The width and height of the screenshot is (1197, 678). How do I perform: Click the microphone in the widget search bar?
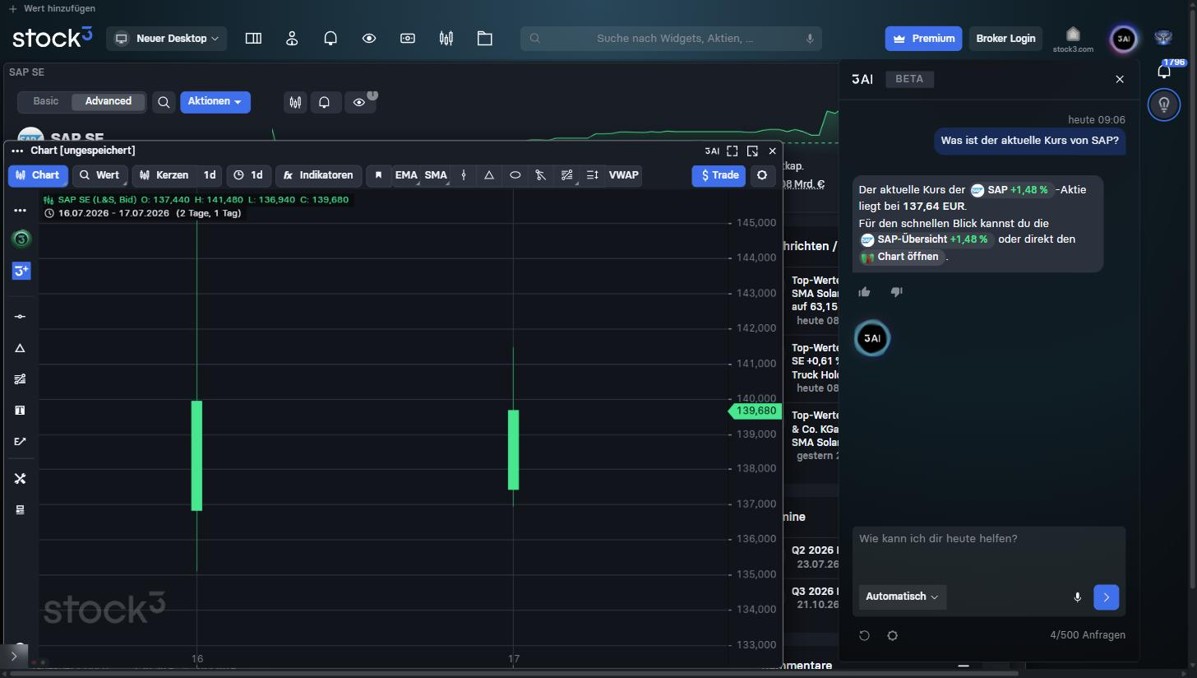coord(809,38)
